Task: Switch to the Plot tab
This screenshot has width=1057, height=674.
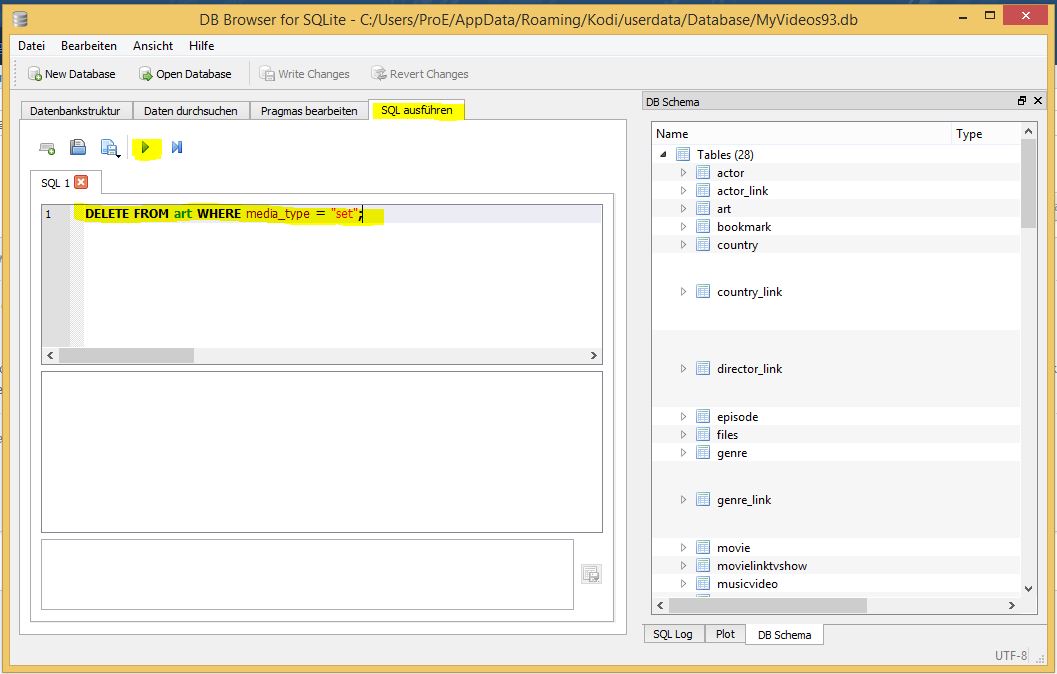Action: tap(725, 634)
